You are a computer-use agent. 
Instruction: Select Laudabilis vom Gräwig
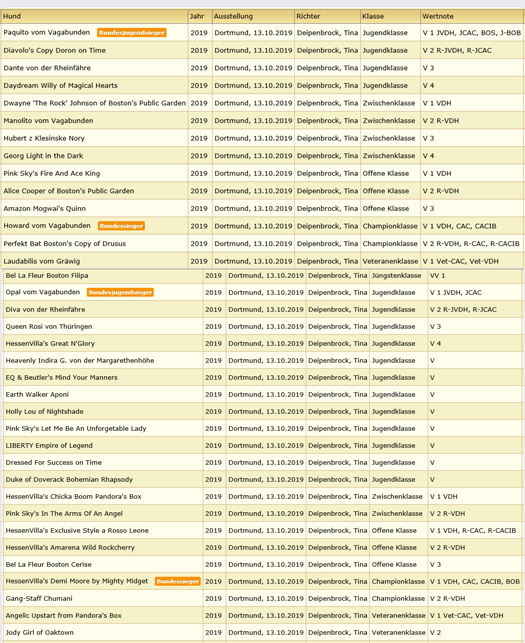coord(42,261)
